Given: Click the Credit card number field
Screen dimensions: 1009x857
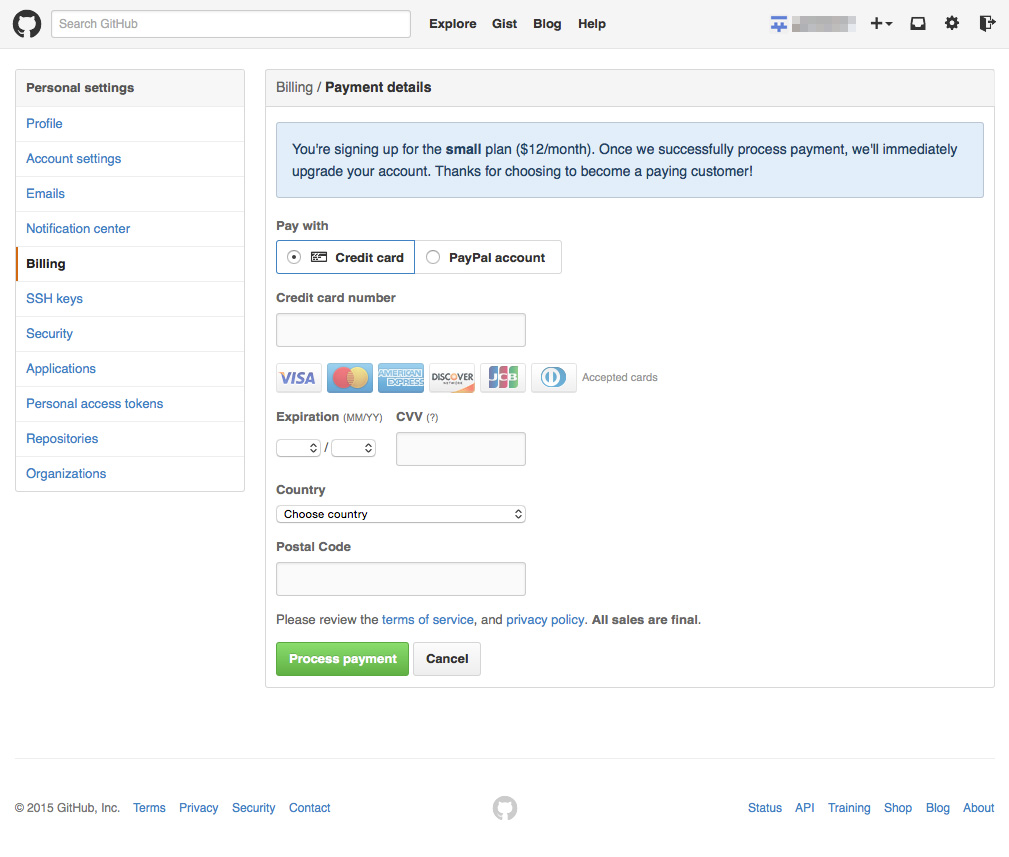Looking at the screenshot, I should coord(400,330).
